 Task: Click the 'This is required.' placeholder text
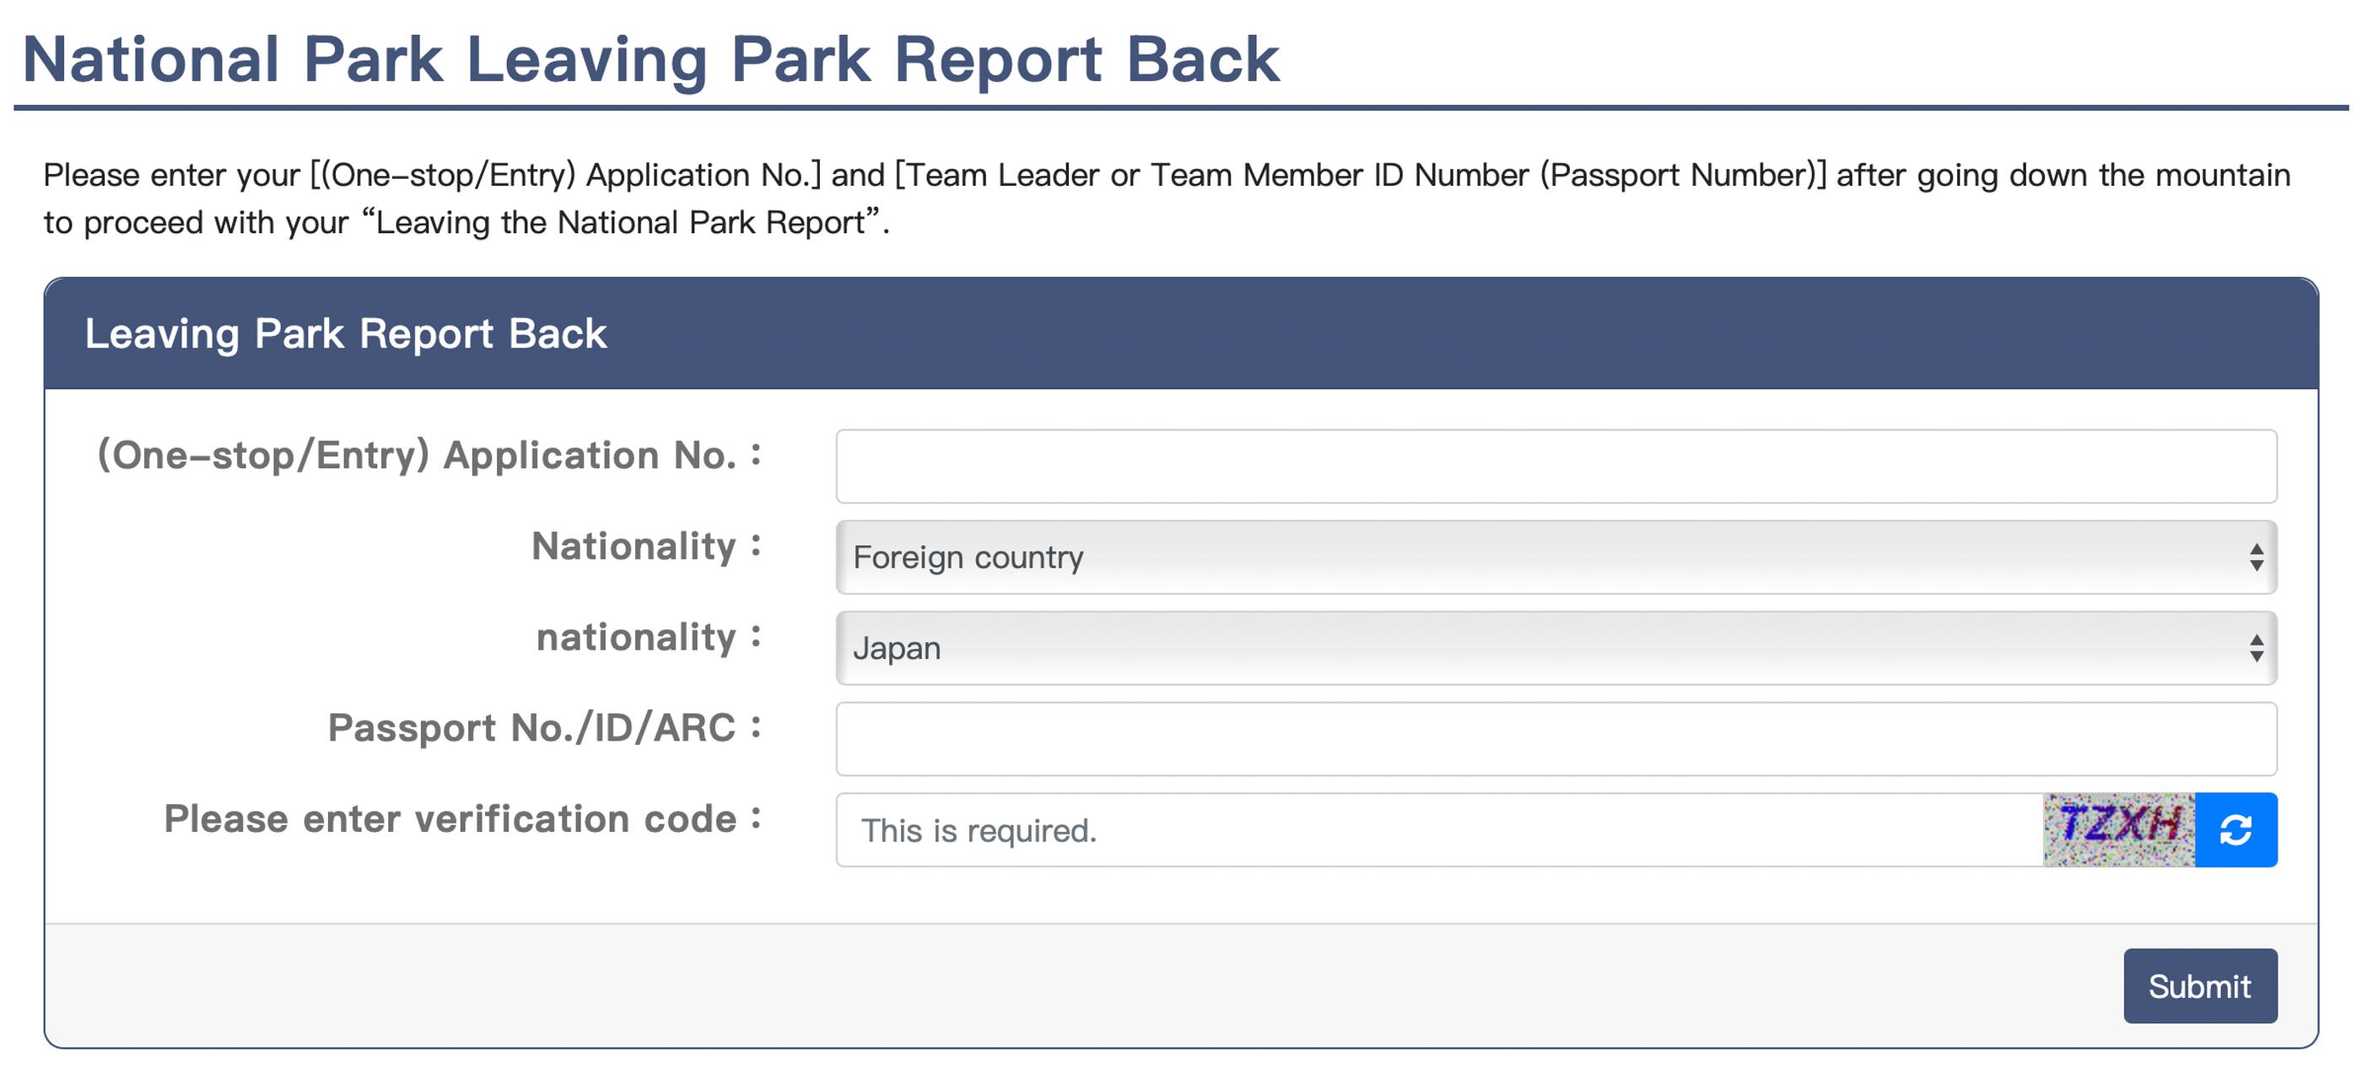pos(979,831)
